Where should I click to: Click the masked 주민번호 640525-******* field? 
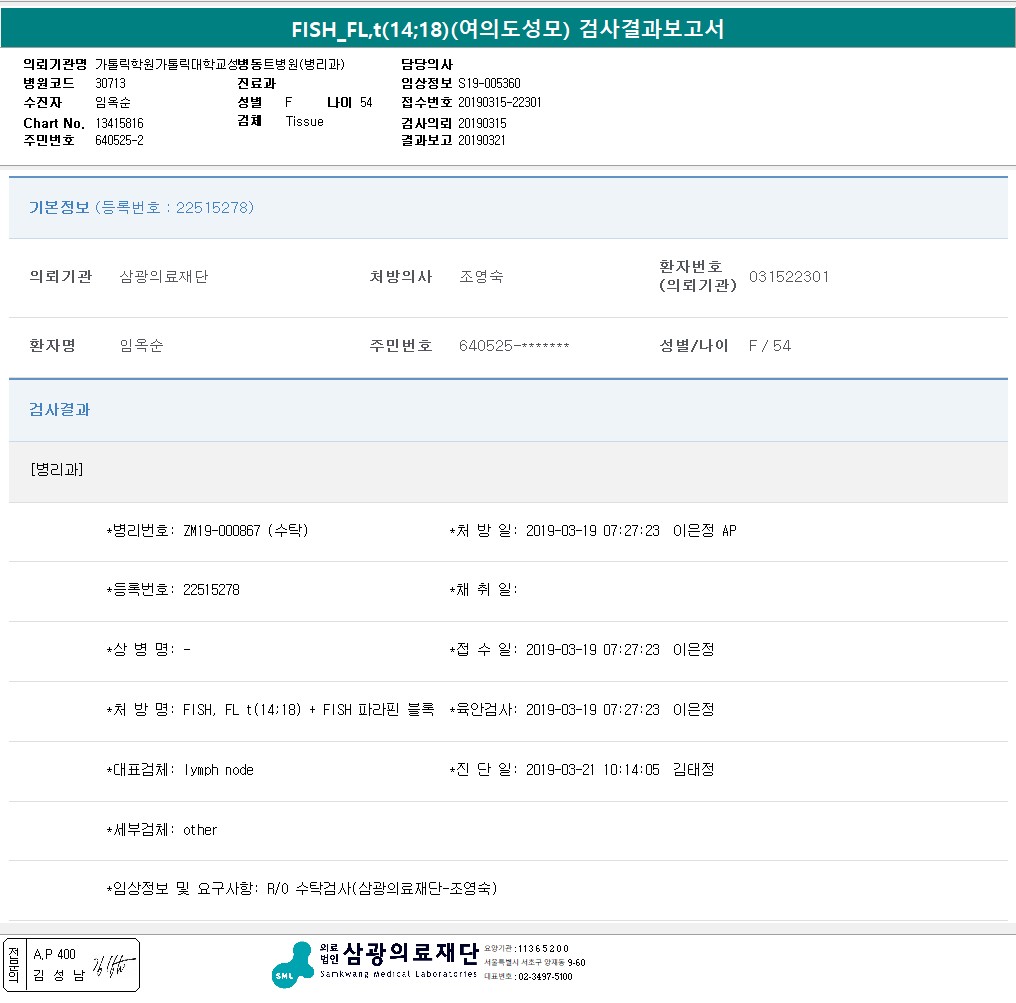coord(514,346)
